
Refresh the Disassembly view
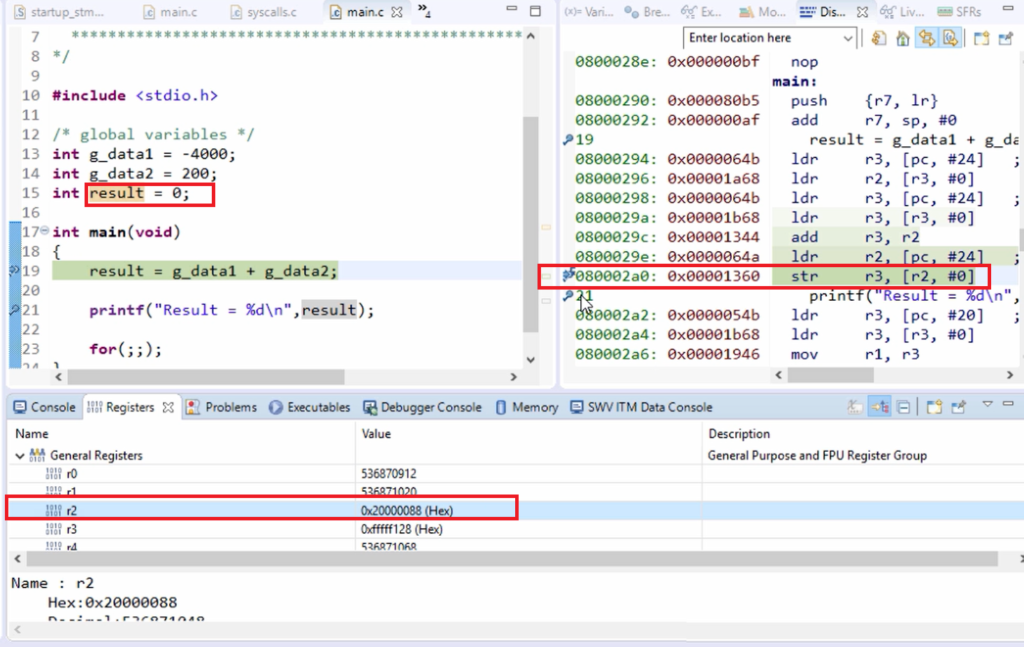[878, 39]
